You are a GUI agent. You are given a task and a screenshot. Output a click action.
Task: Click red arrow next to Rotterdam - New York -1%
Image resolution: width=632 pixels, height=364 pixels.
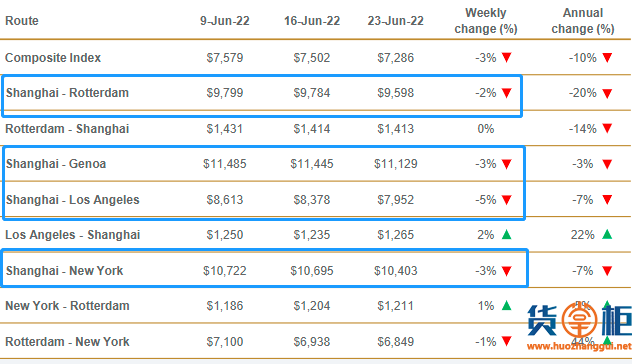[x=507, y=341]
